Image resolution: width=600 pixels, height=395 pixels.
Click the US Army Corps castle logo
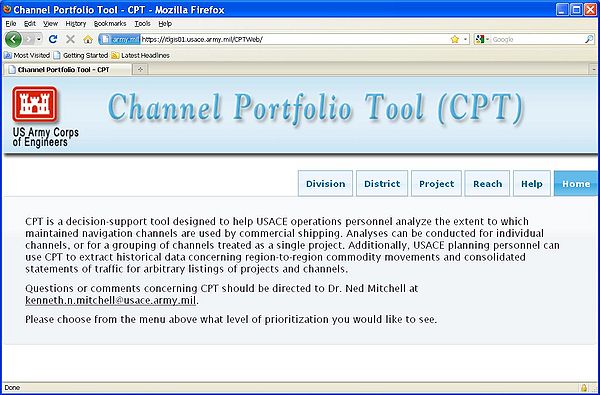coord(34,104)
